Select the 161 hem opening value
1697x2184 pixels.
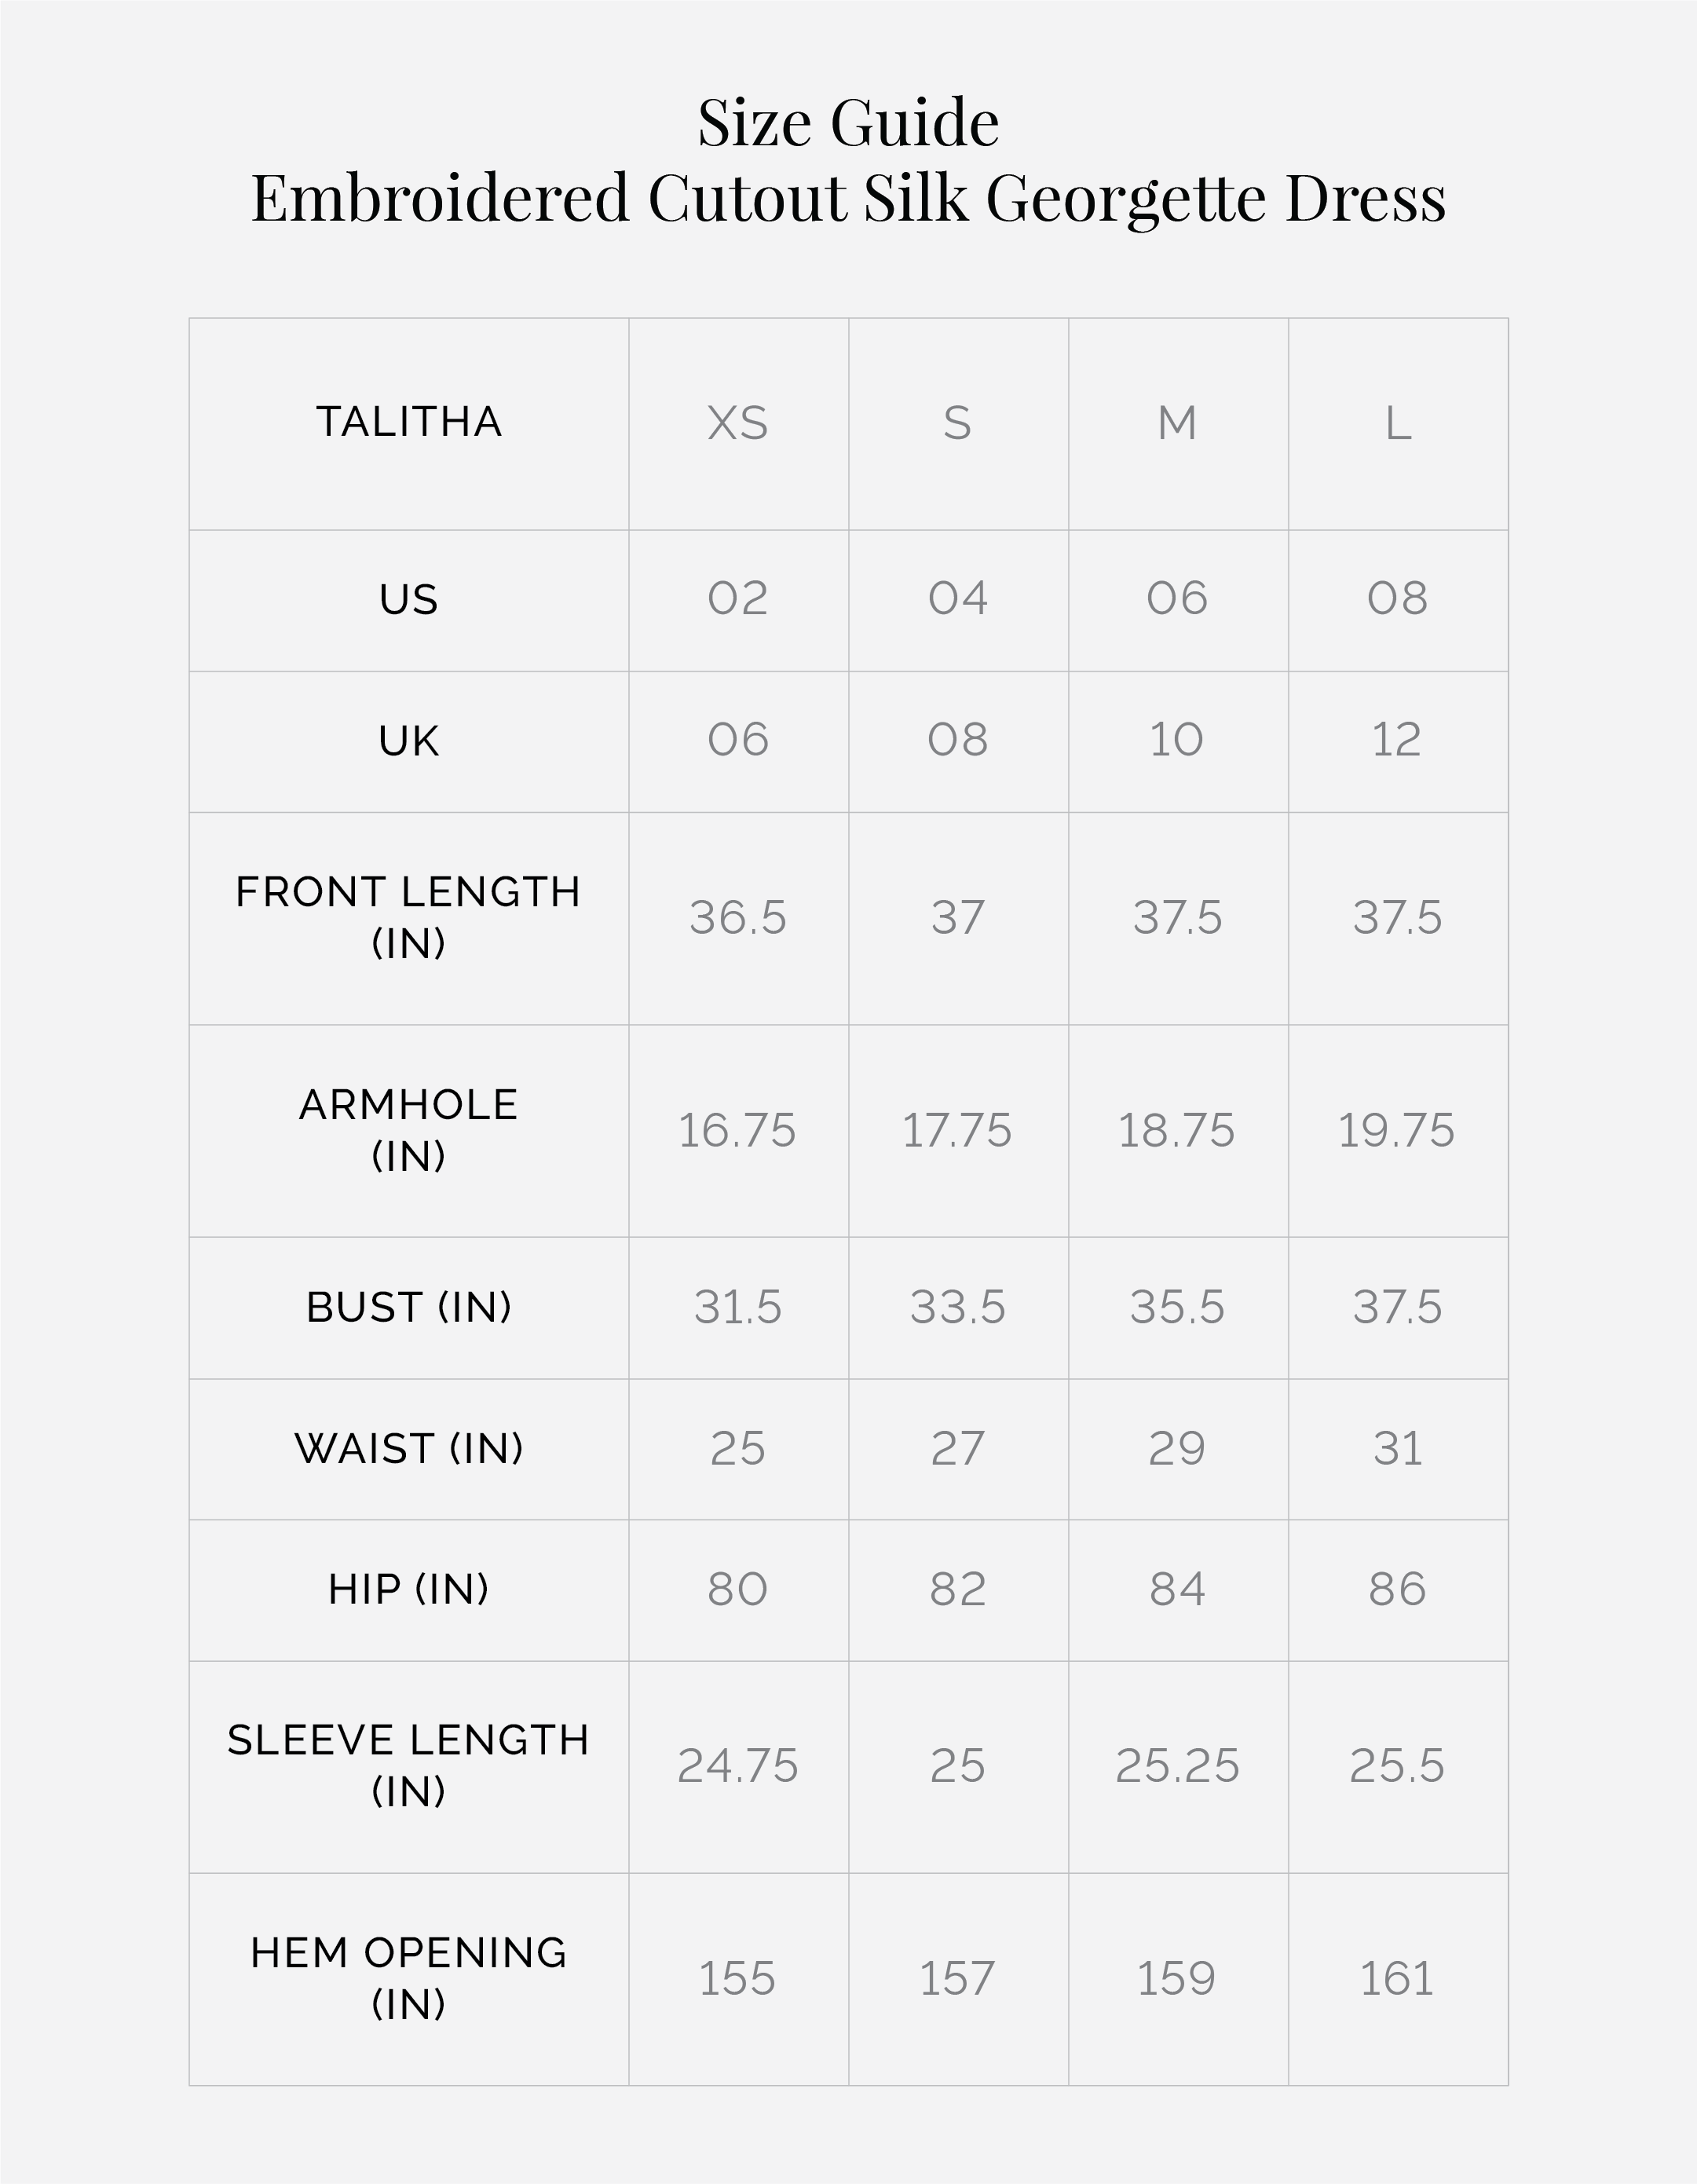[1397, 1979]
